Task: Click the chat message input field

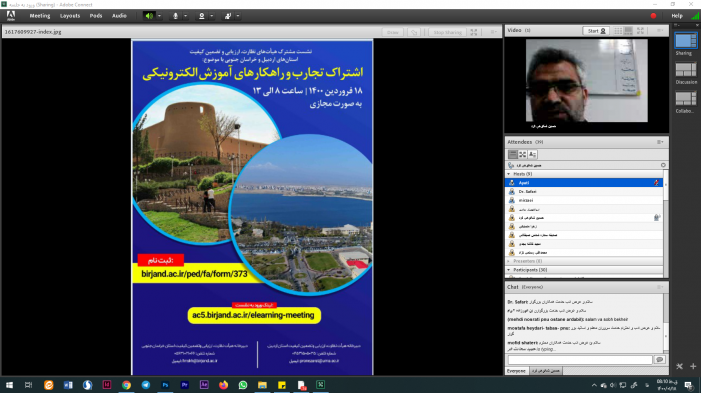Action: 580,359
